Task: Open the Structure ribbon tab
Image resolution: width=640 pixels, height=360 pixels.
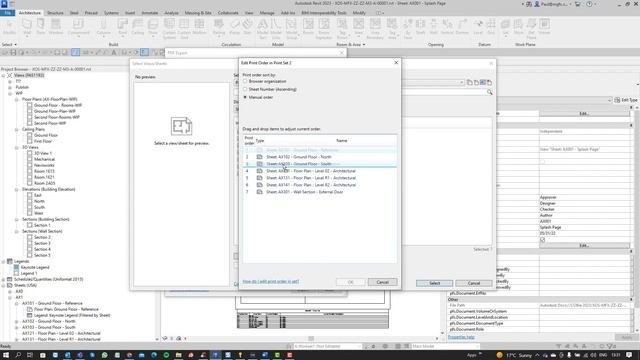Action: 55,13
